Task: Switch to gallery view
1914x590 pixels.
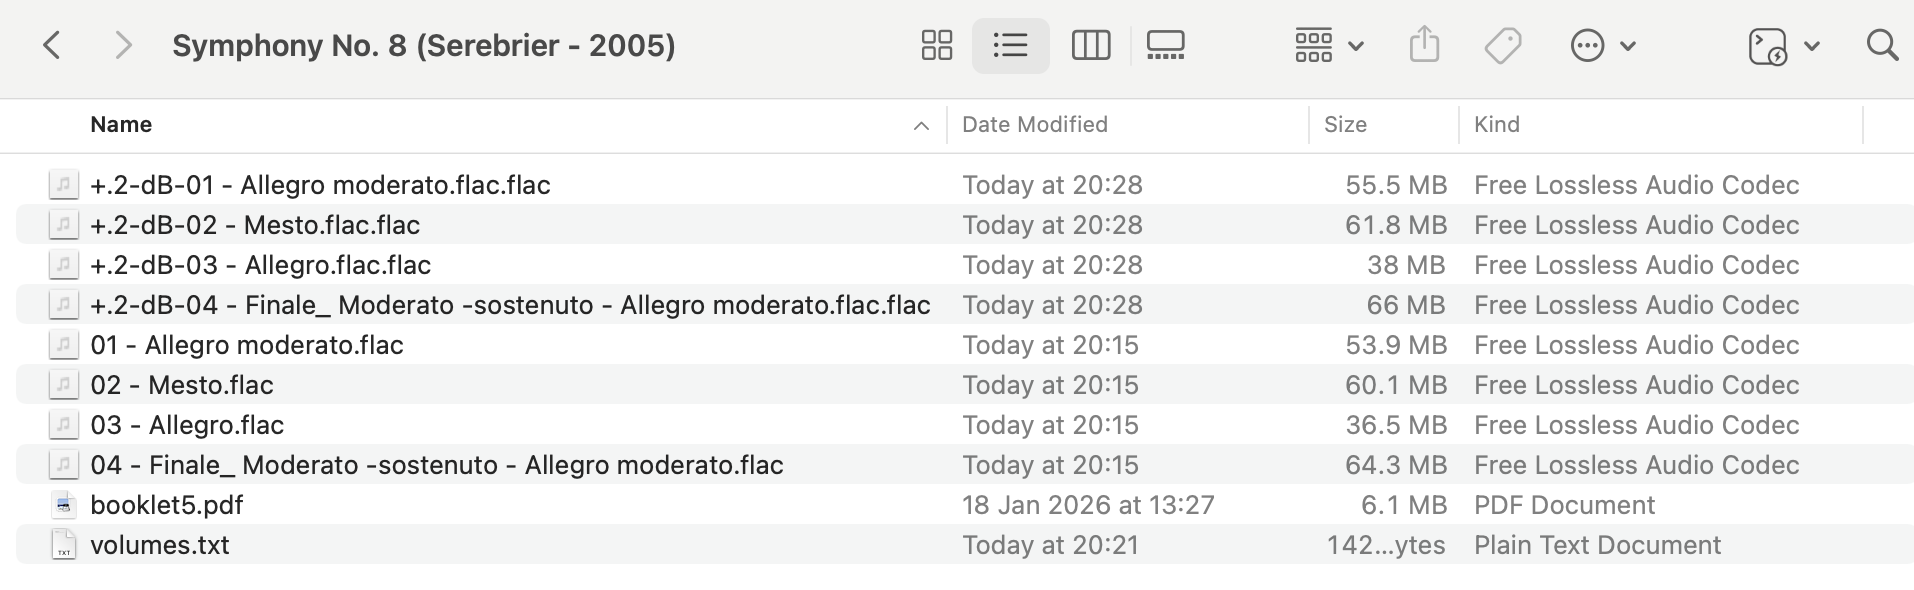Action: tap(1165, 45)
